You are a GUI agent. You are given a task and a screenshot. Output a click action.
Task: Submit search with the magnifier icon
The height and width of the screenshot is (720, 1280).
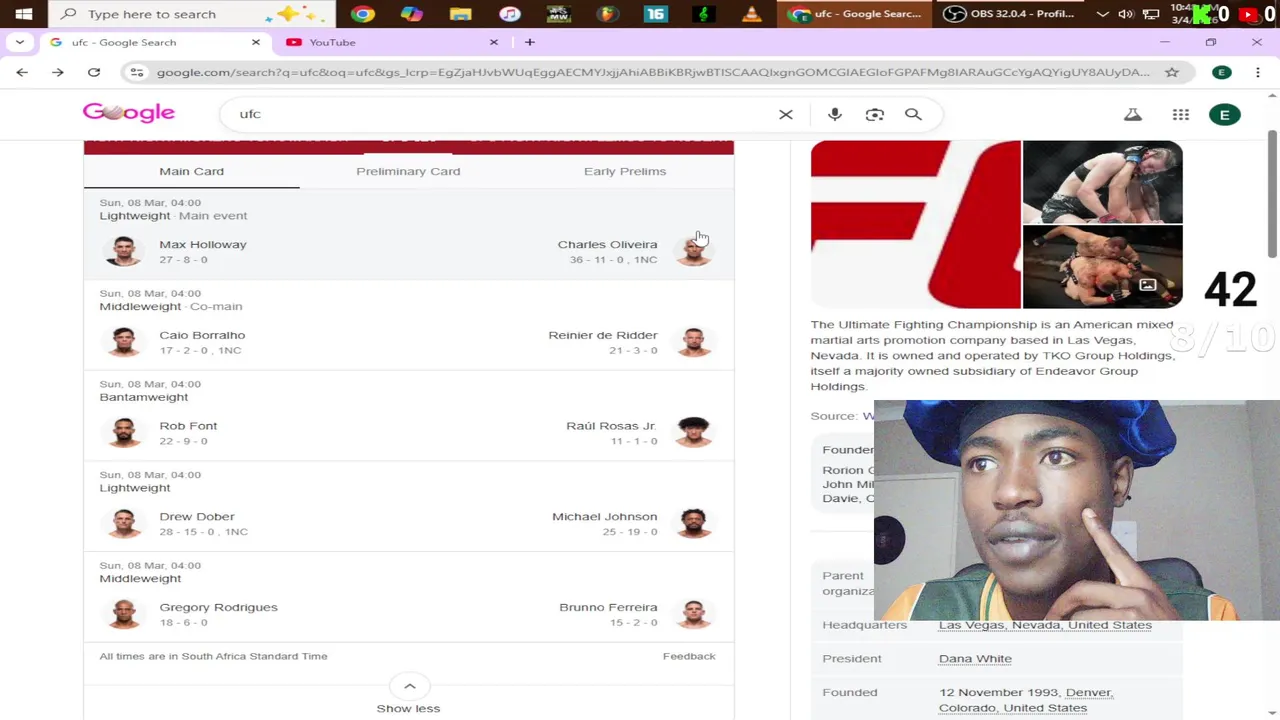tap(913, 114)
